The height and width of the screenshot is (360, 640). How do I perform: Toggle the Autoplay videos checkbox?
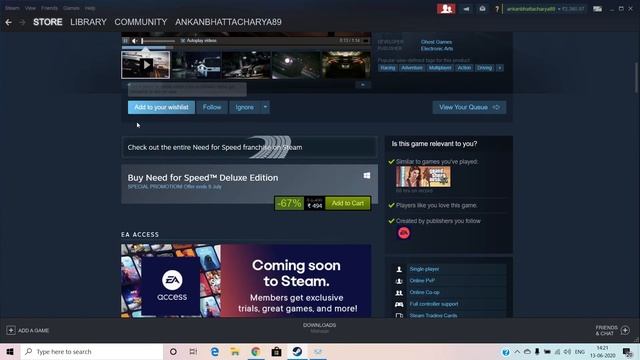183,41
